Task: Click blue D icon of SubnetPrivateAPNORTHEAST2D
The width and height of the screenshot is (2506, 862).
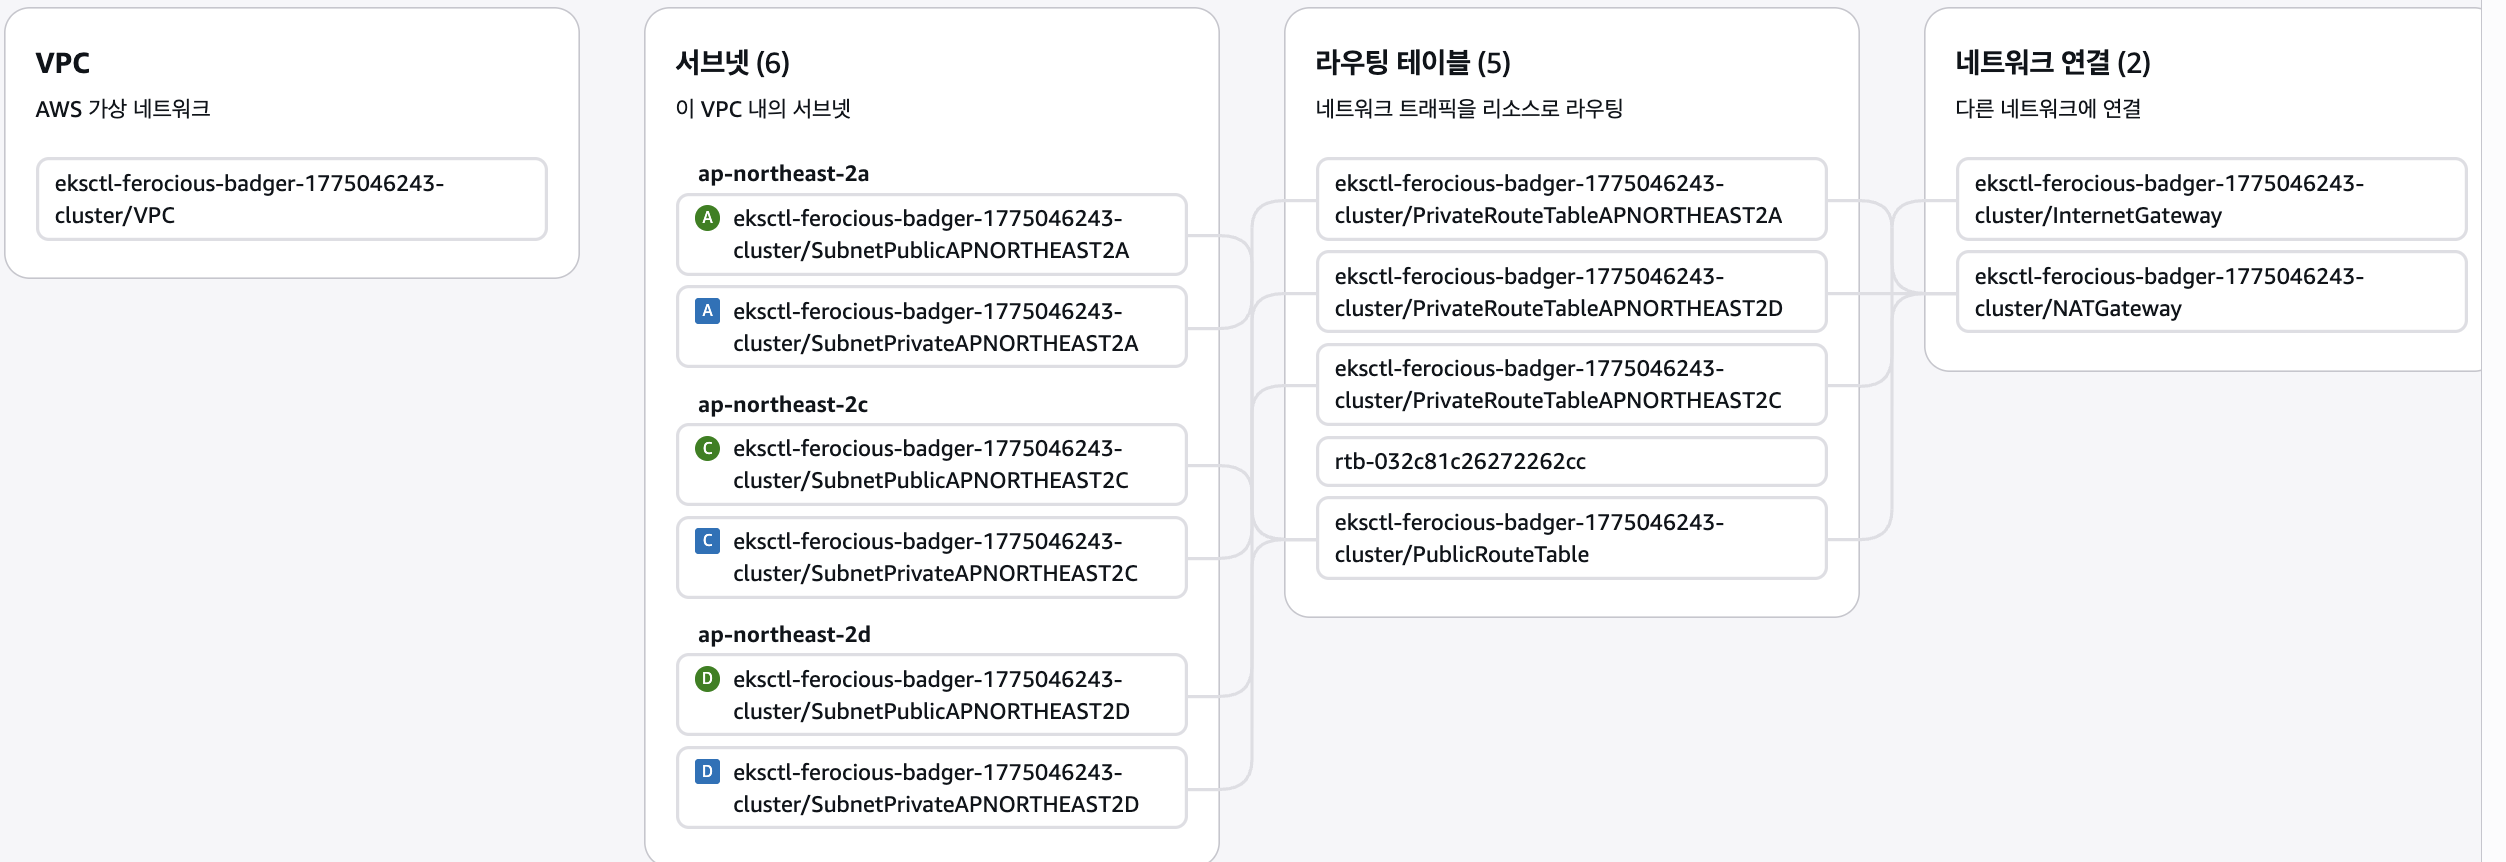Action: [x=707, y=772]
